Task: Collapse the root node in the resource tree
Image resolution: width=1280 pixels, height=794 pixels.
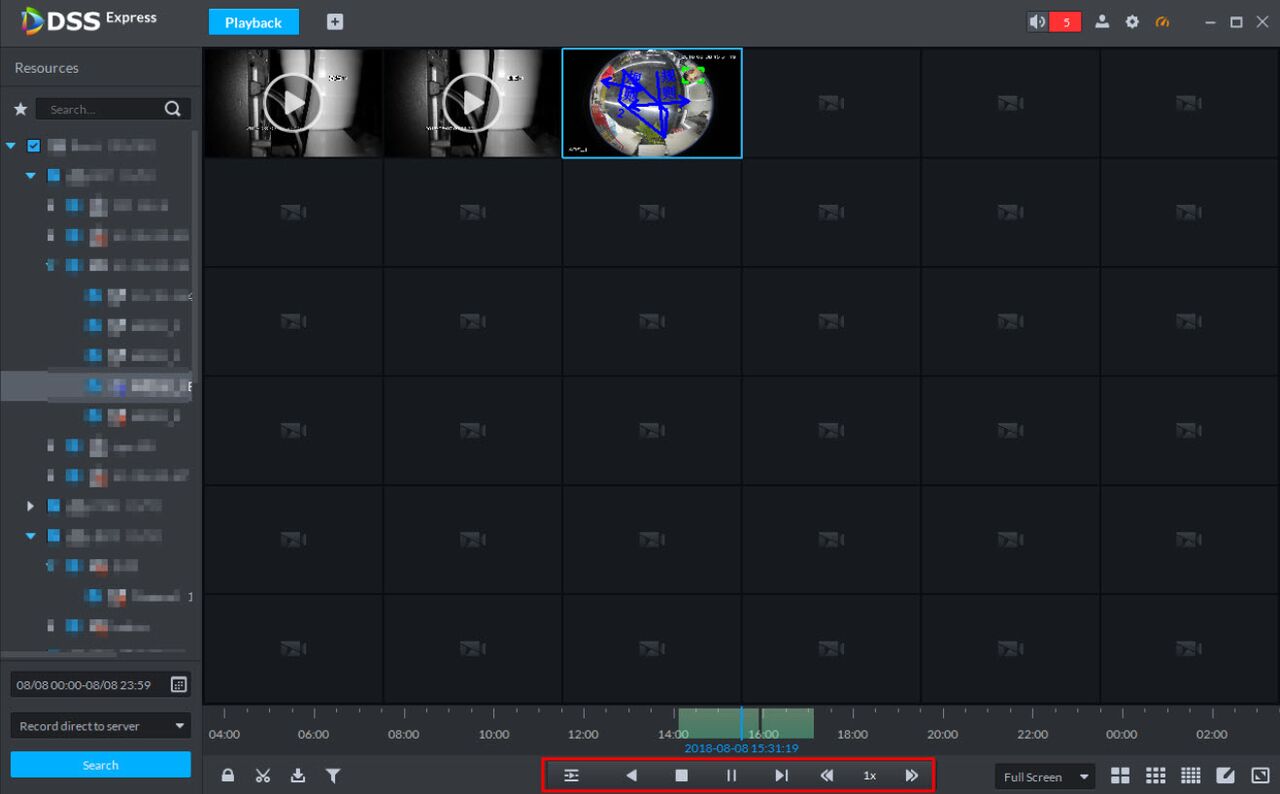Action: (x=11, y=146)
